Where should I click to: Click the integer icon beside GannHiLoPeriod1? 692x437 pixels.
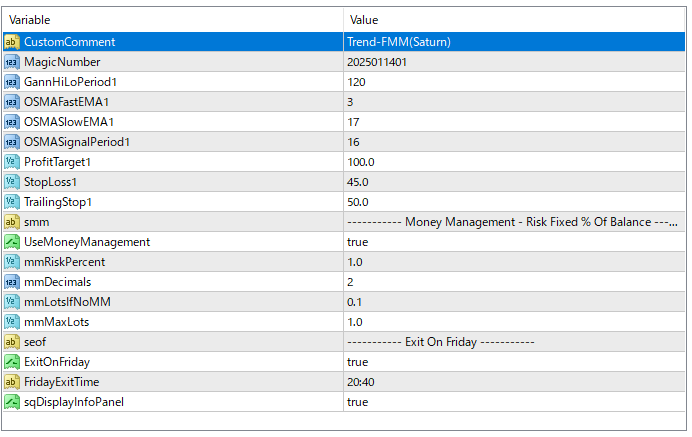click(x=12, y=82)
